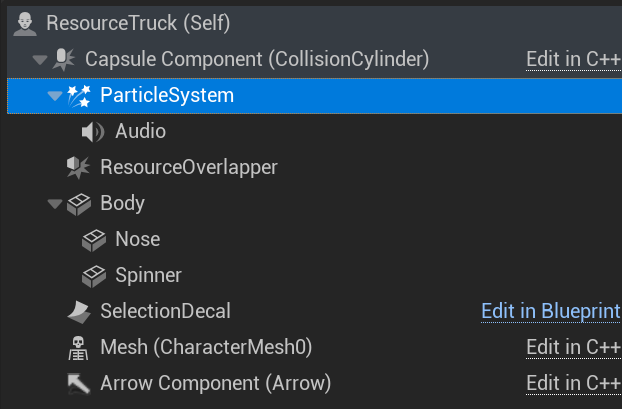Click the ParticleSystem sparkle icon

pos(79,95)
